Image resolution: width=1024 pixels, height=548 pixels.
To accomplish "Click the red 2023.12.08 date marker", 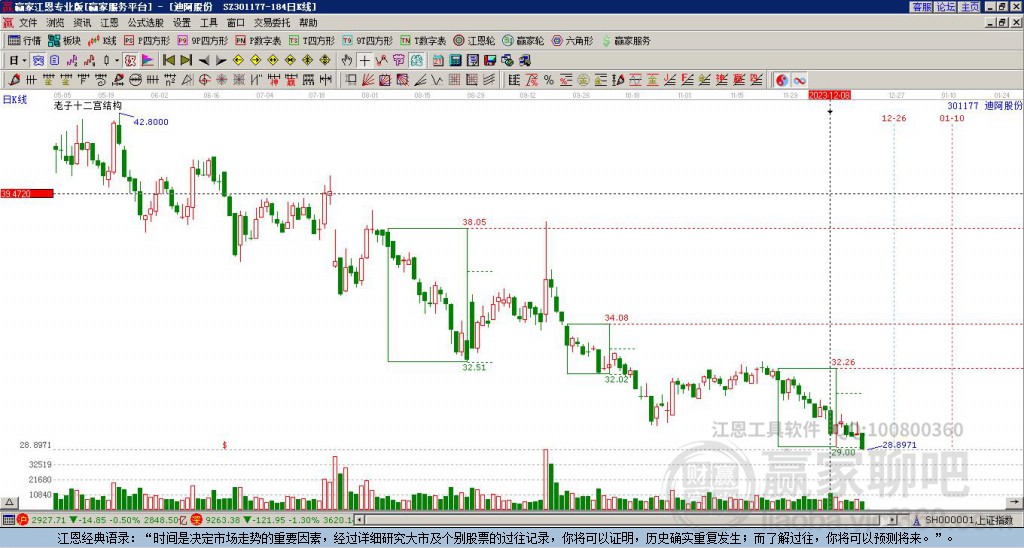I will [x=829, y=95].
